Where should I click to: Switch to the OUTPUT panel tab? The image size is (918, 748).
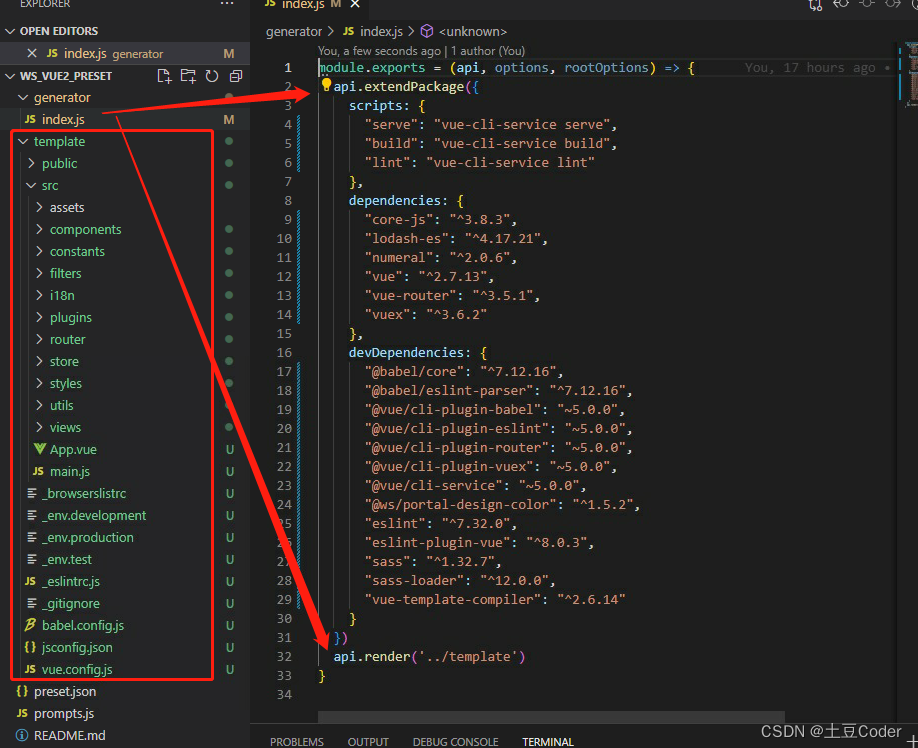pos(368,742)
